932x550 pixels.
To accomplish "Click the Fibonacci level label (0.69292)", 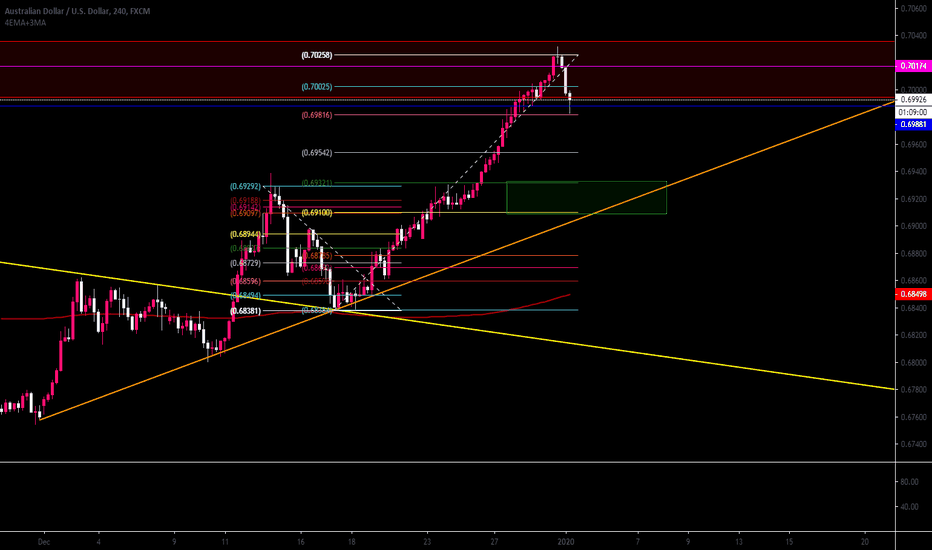I will pos(245,187).
